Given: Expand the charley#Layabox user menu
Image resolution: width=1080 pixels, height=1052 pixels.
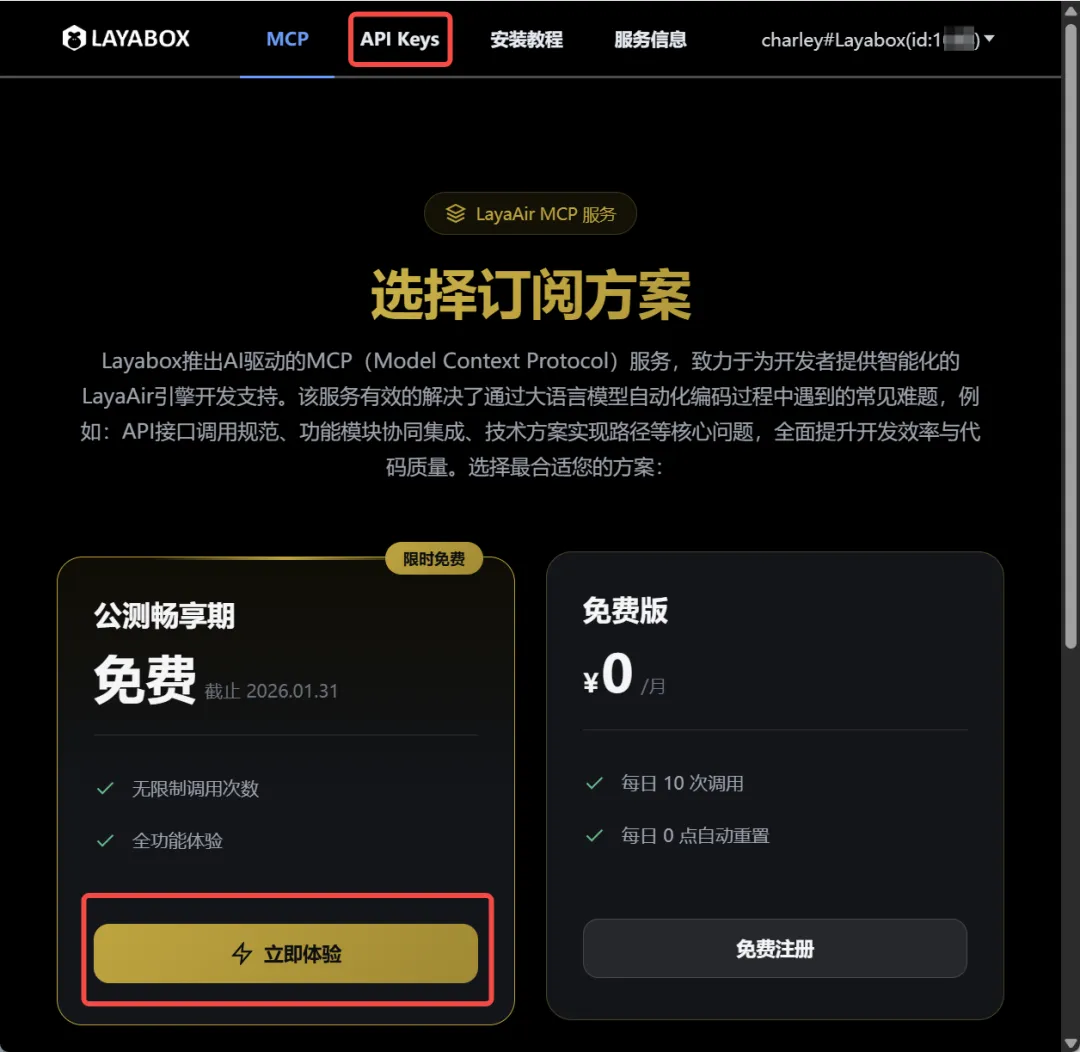Looking at the screenshot, I should click(x=878, y=39).
